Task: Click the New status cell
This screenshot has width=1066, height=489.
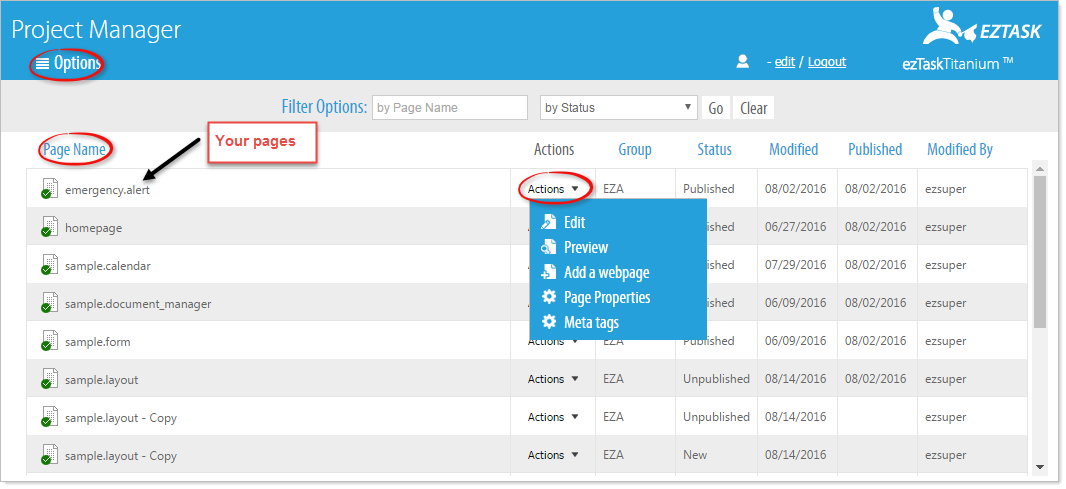Action: click(695, 455)
